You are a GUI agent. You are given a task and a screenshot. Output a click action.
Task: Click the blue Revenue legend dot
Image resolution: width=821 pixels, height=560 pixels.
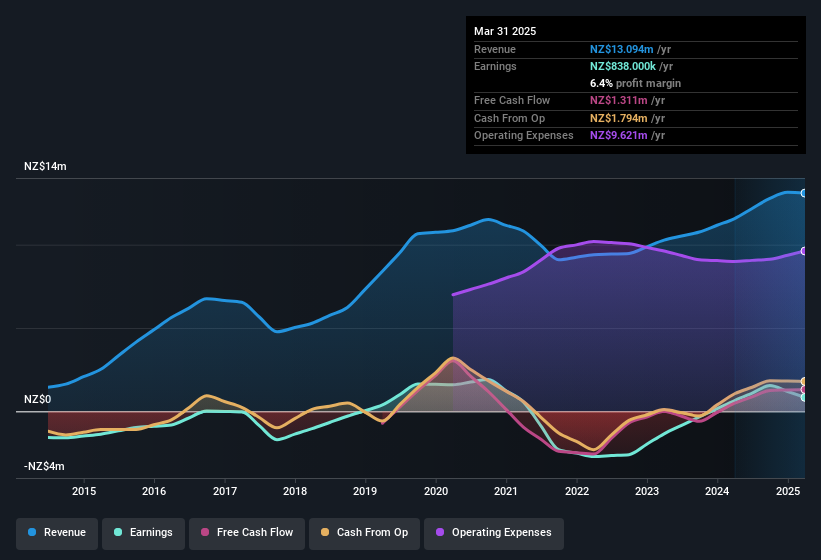pos(32,532)
